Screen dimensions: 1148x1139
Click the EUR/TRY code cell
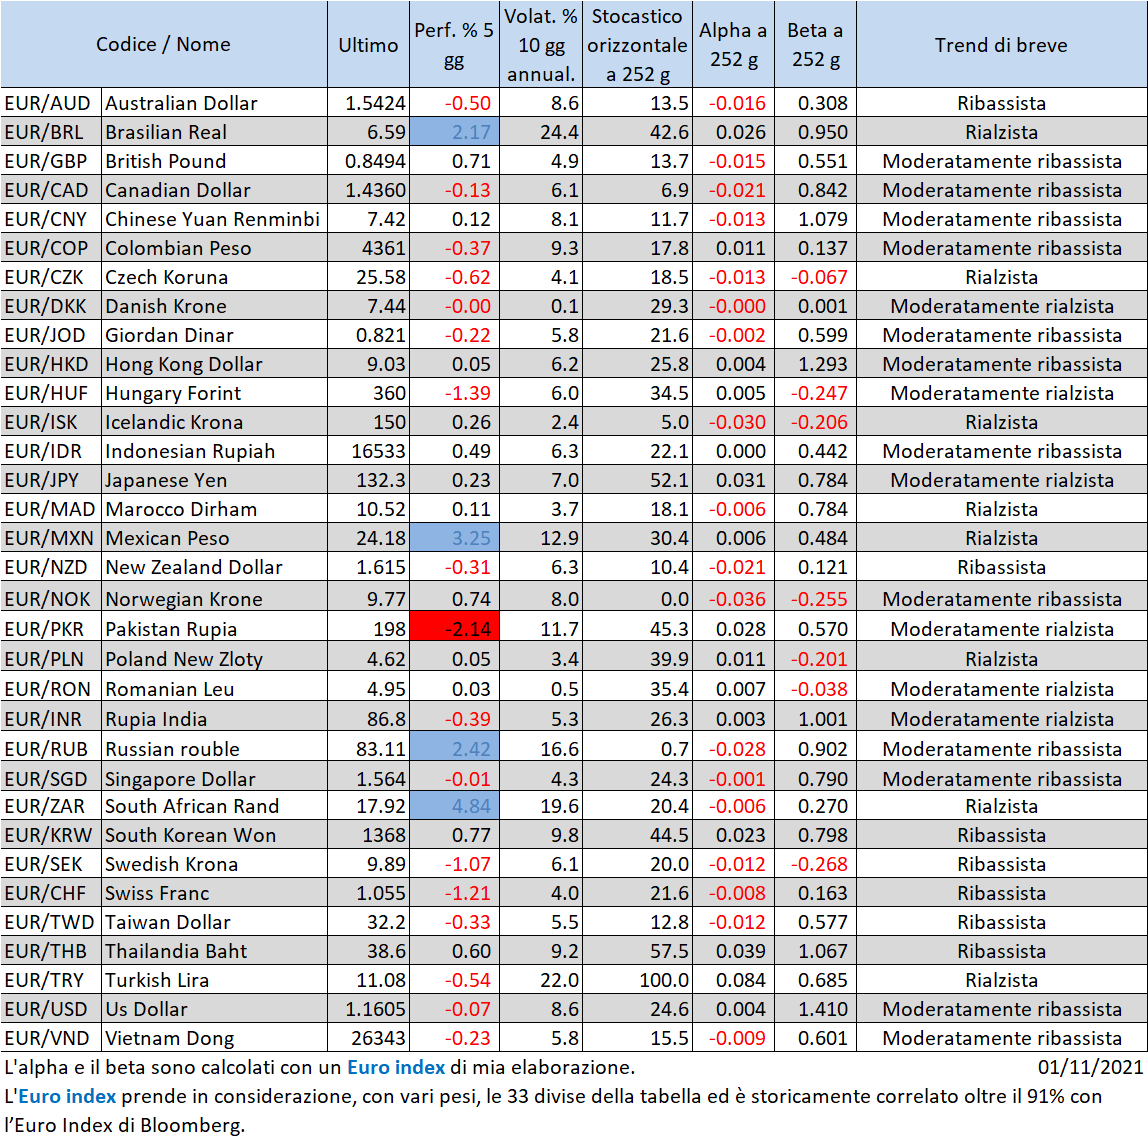click(51, 980)
